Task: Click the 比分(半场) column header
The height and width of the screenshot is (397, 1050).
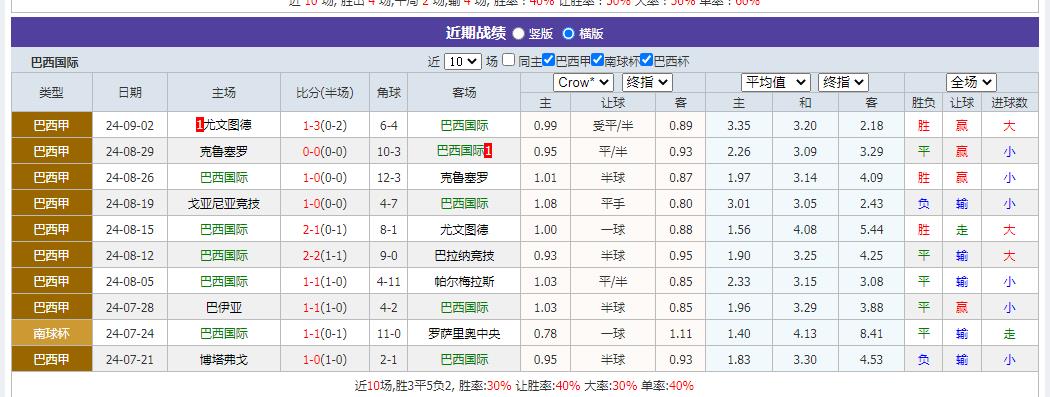Action: [325, 92]
